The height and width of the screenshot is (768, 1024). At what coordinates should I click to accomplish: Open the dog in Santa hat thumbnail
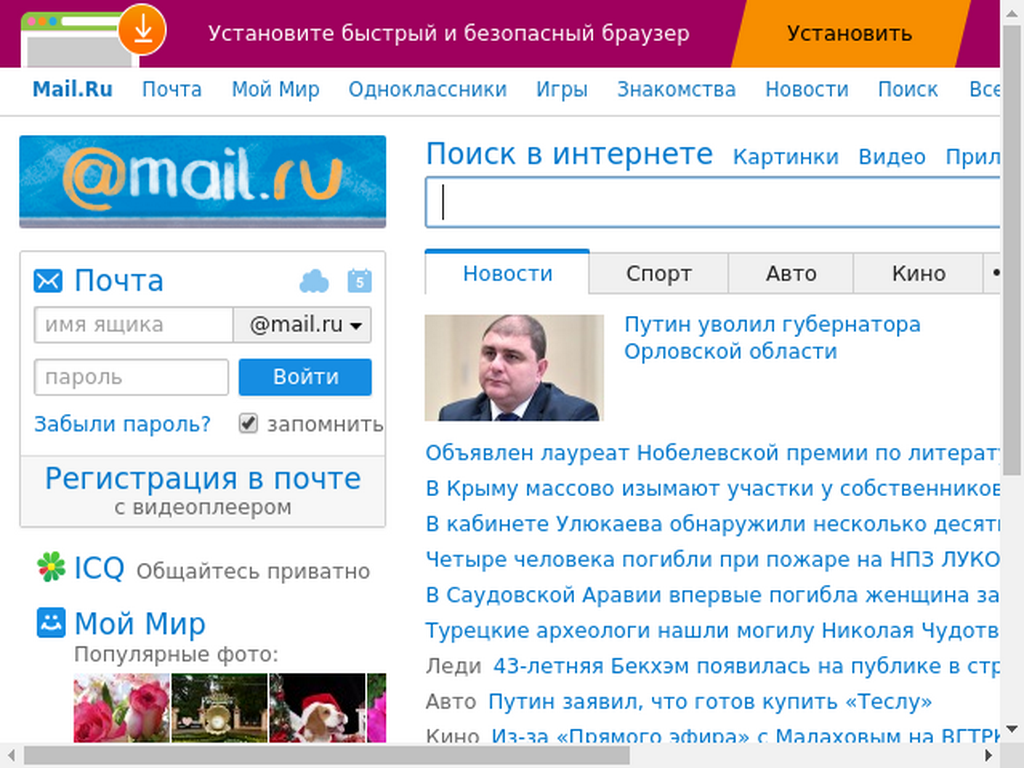(317, 708)
